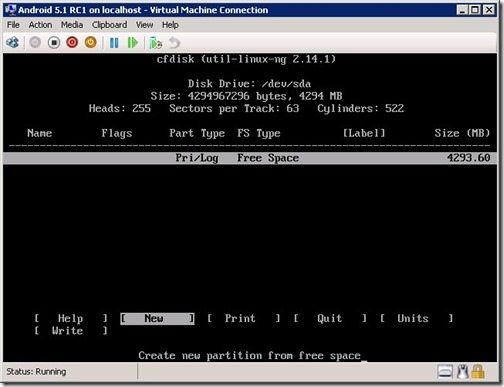Viewport: 504px width, 387px height.
Task: Click the red Shut Down icon
Action: [x=72, y=43]
